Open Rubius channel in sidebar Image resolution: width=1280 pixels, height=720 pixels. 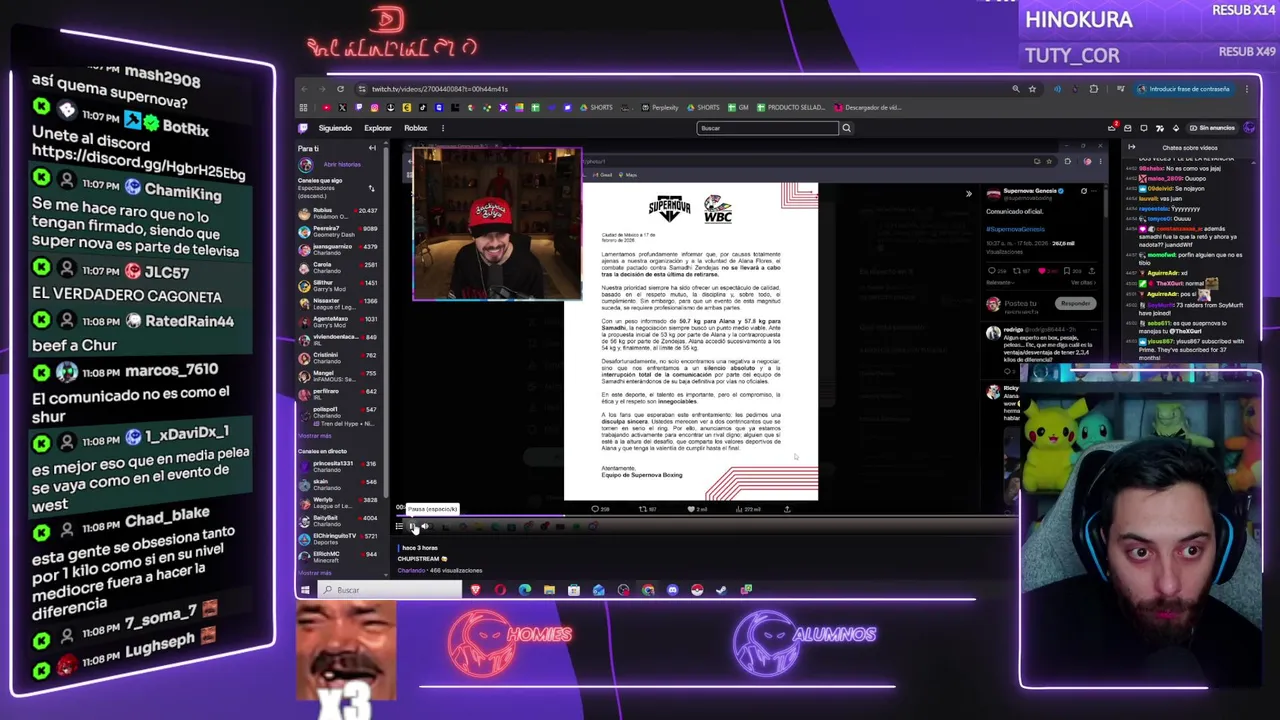click(x=338, y=212)
